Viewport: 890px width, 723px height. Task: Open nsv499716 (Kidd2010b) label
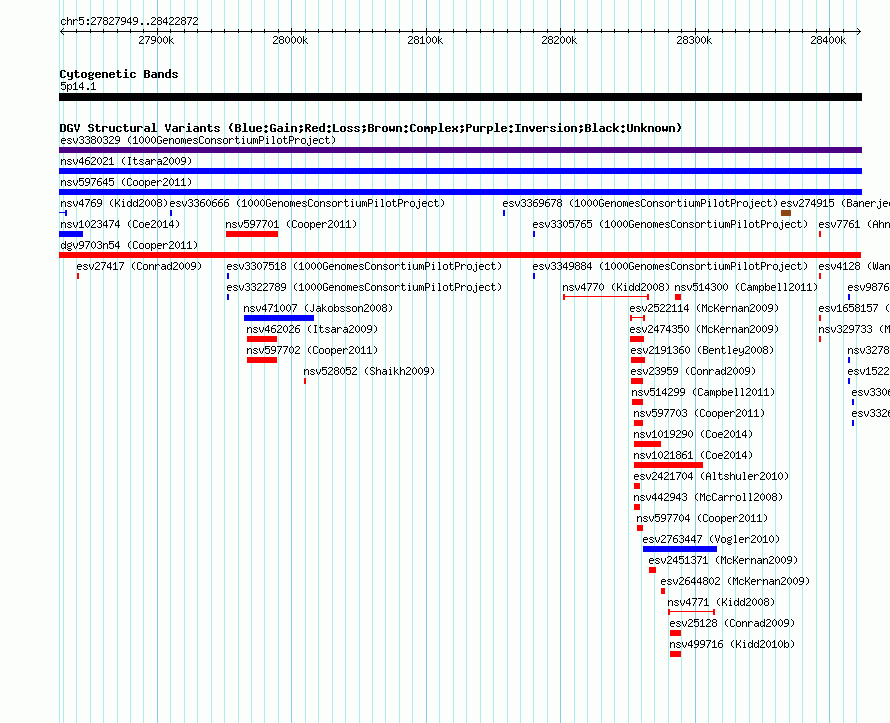[732, 644]
